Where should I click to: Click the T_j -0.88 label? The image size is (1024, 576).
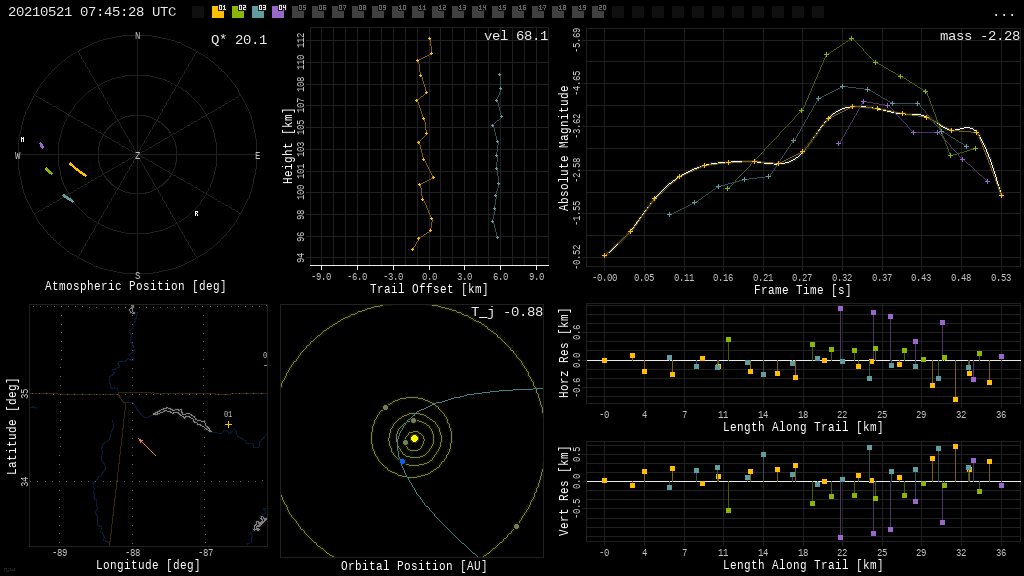coord(507,312)
